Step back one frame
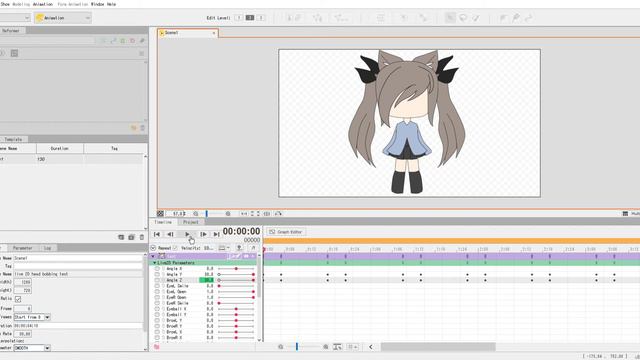The height and width of the screenshot is (360, 640). (170, 234)
